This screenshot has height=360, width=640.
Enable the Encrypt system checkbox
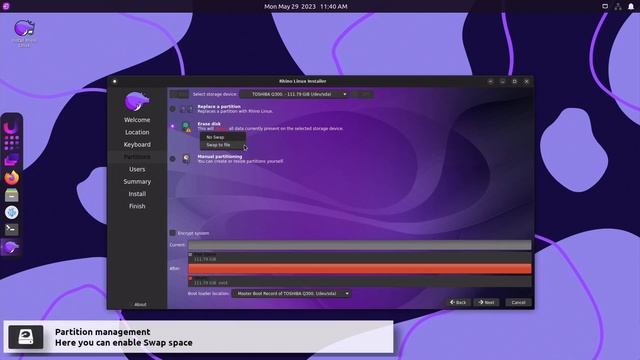pyautogui.click(x=173, y=233)
